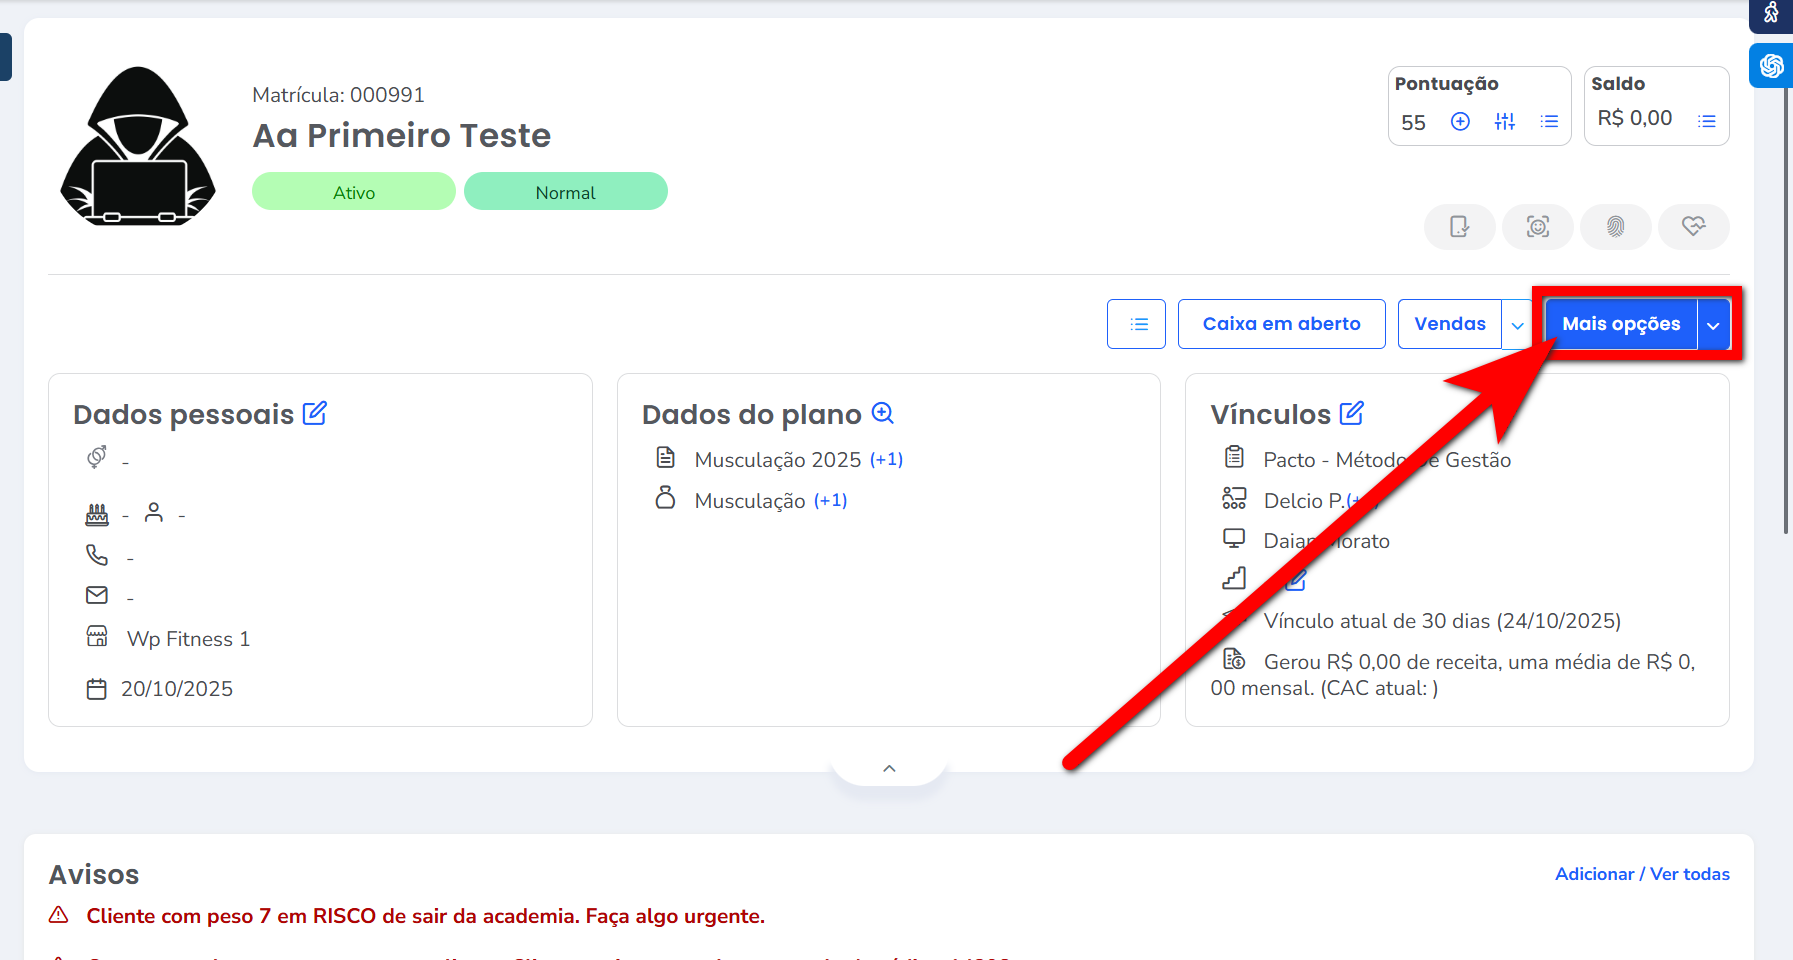Edit Dados pessoais with pencil icon
Viewport: 1793px width, 960px height.
click(315, 413)
